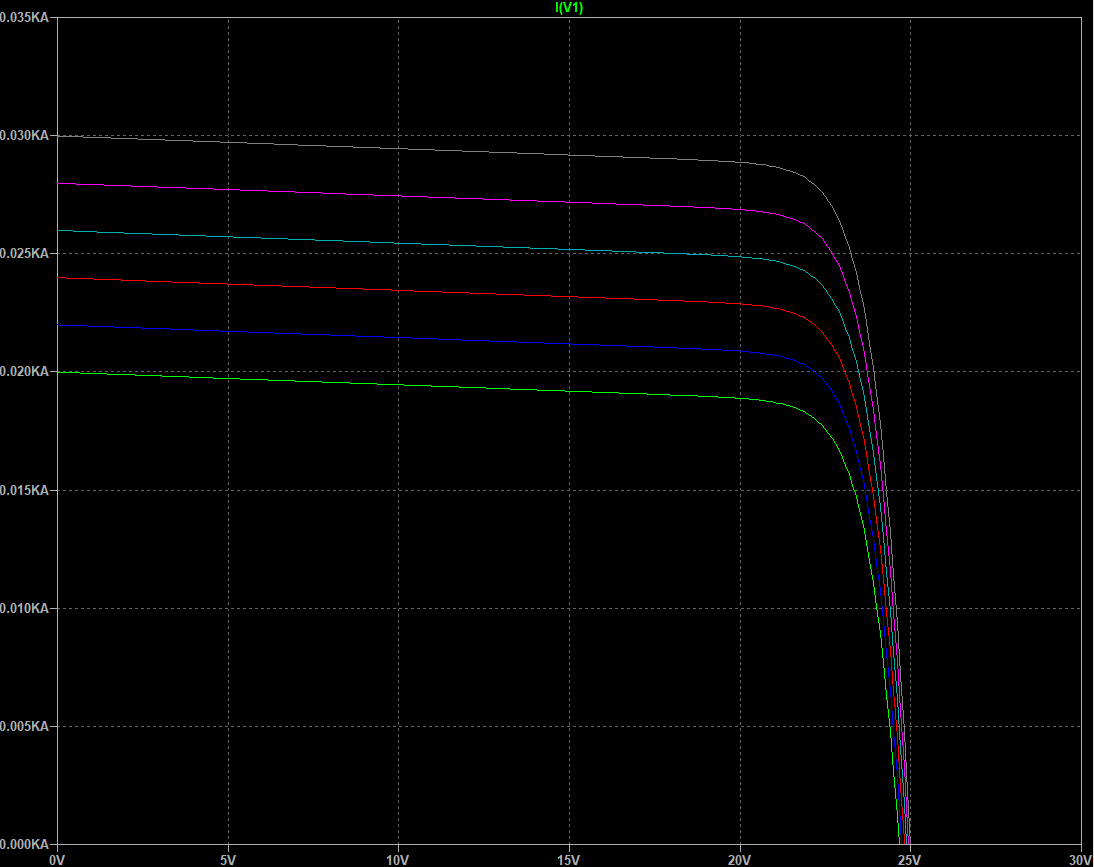
Task: Click the 5V horizontal axis label
Action: point(228,858)
